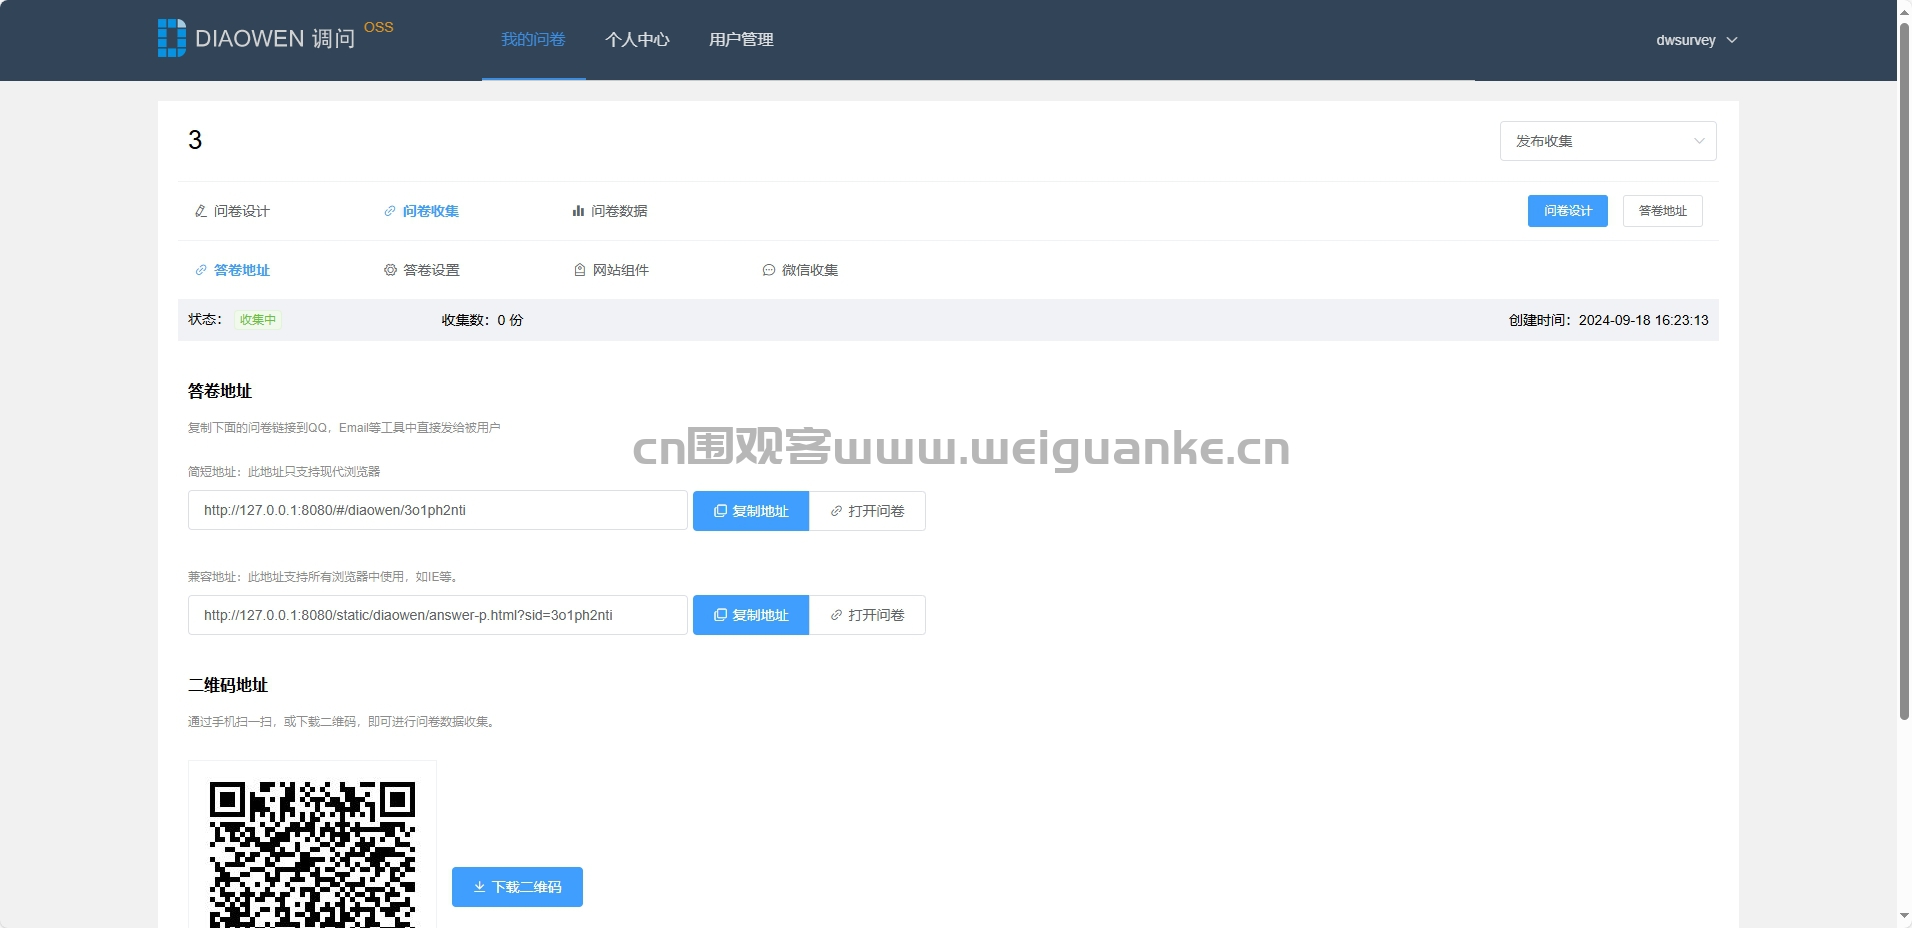Open survey from compatible address 打开问卷
The image size is (1912, 928).
(x=867, y=615)
